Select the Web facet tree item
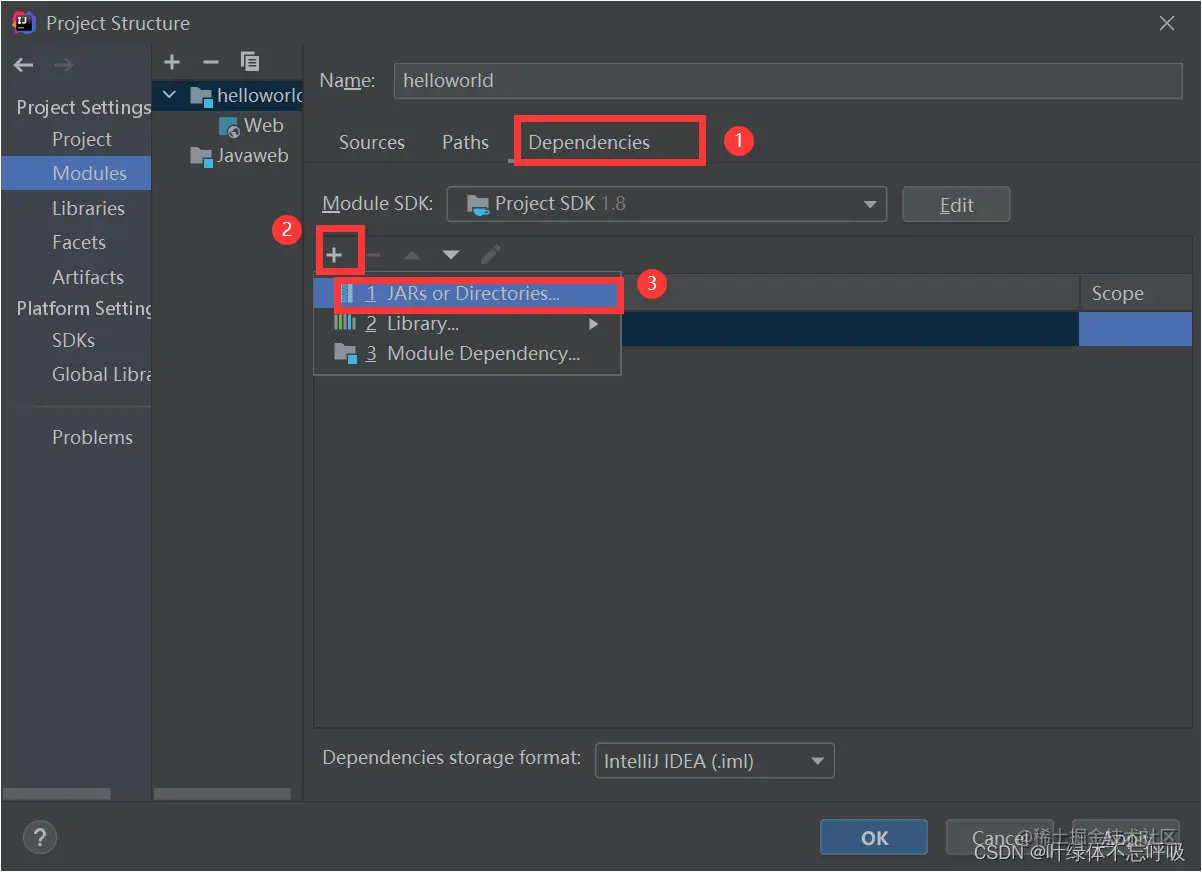The height and width of the screenshot is (872, 1202). [x=250, y=126]
